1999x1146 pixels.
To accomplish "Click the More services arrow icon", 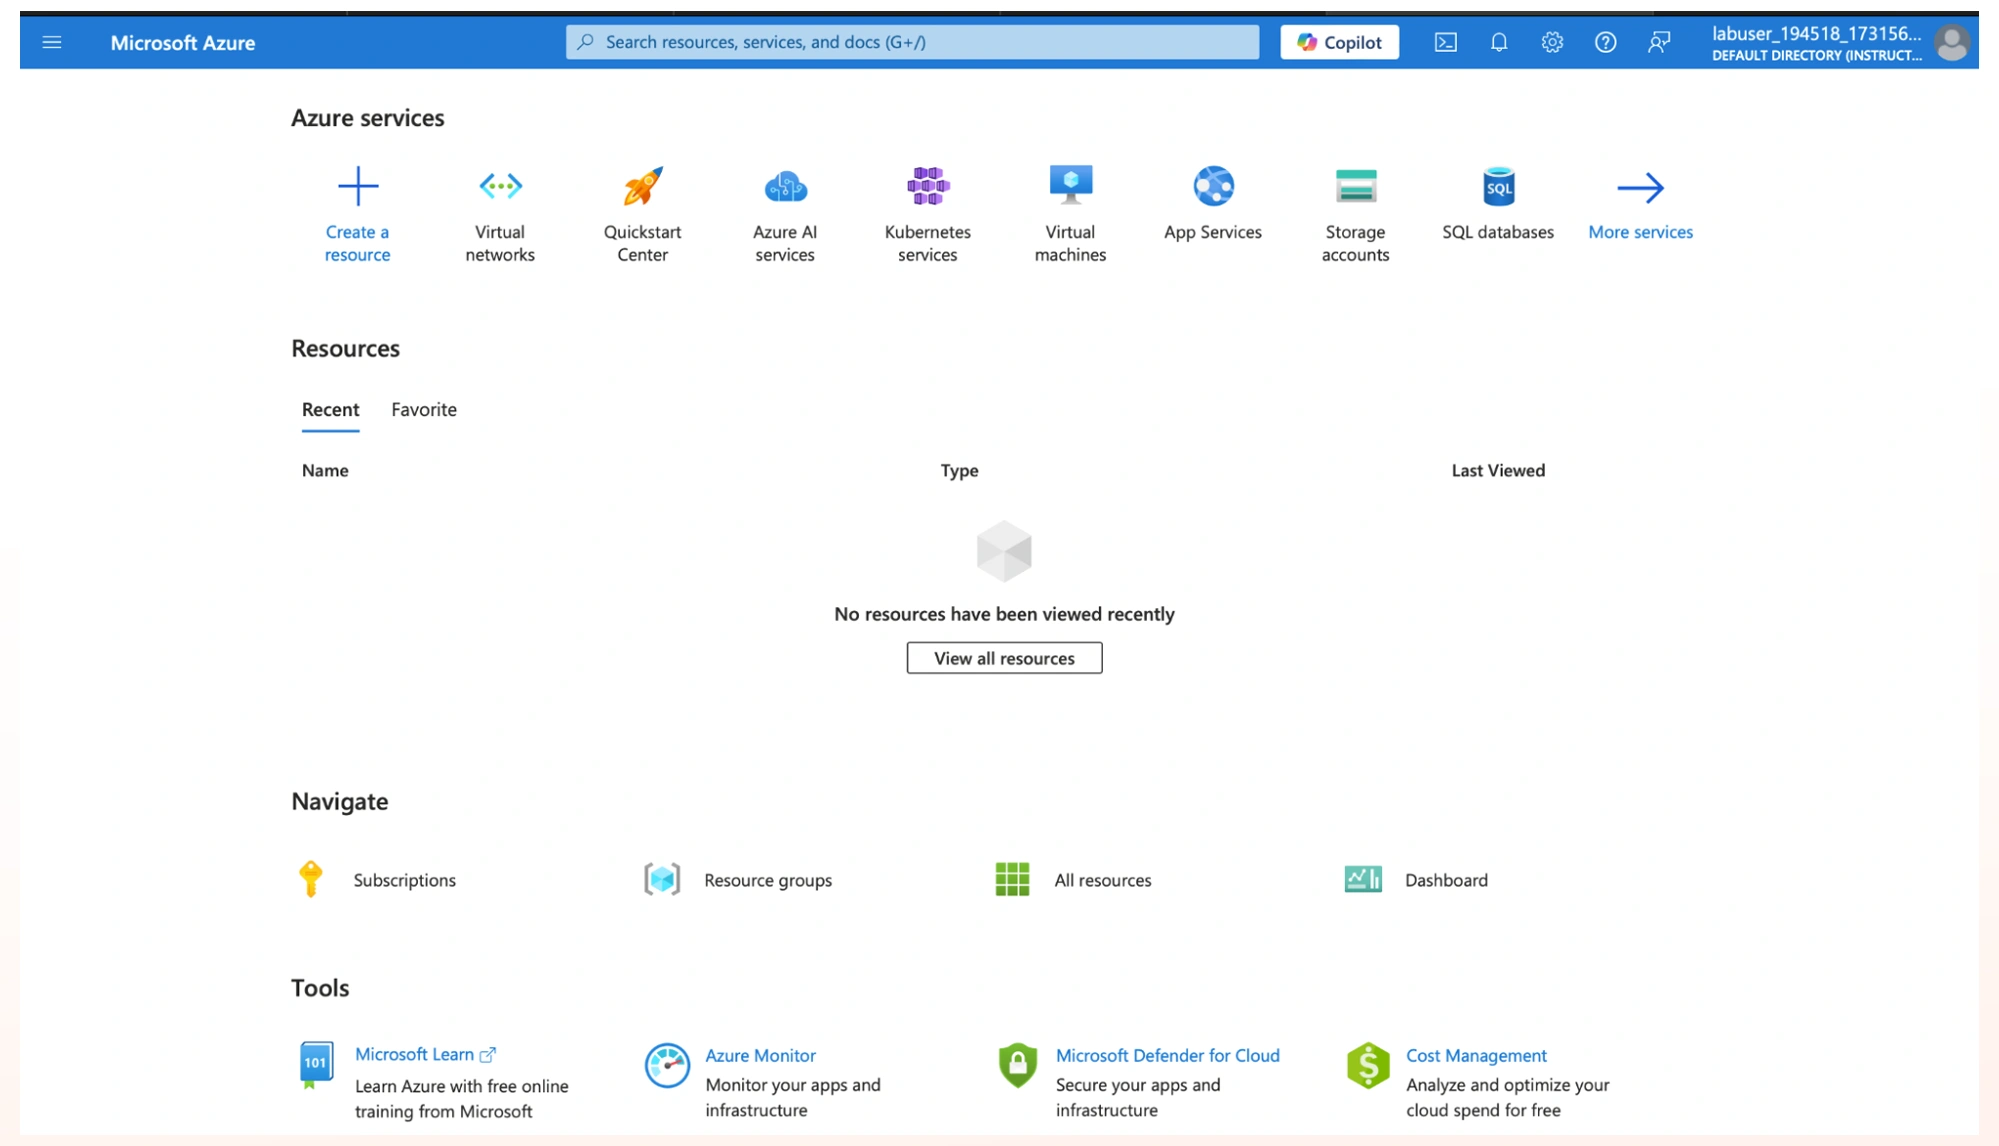I will click(x=1640, y=187).
